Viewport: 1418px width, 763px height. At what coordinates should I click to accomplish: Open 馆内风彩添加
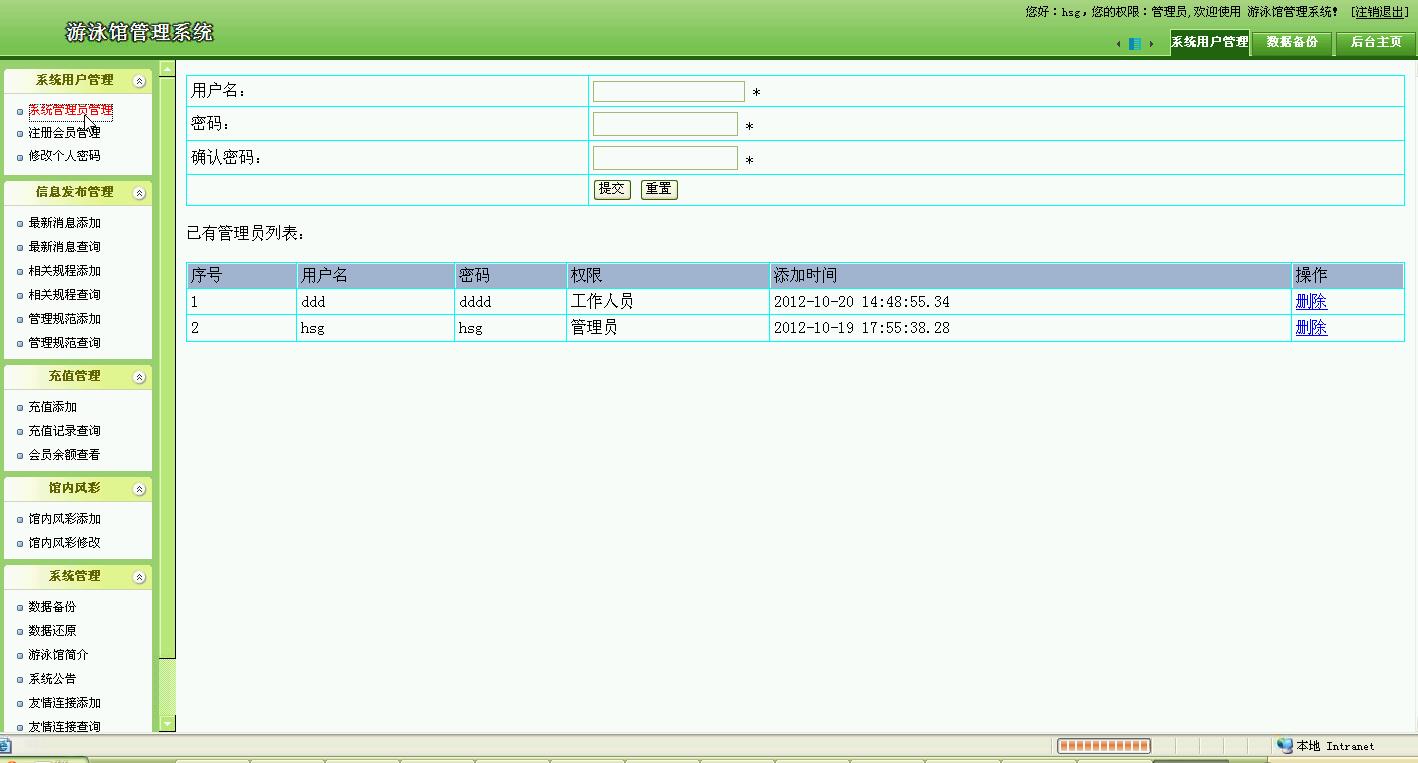pos(64,519)
